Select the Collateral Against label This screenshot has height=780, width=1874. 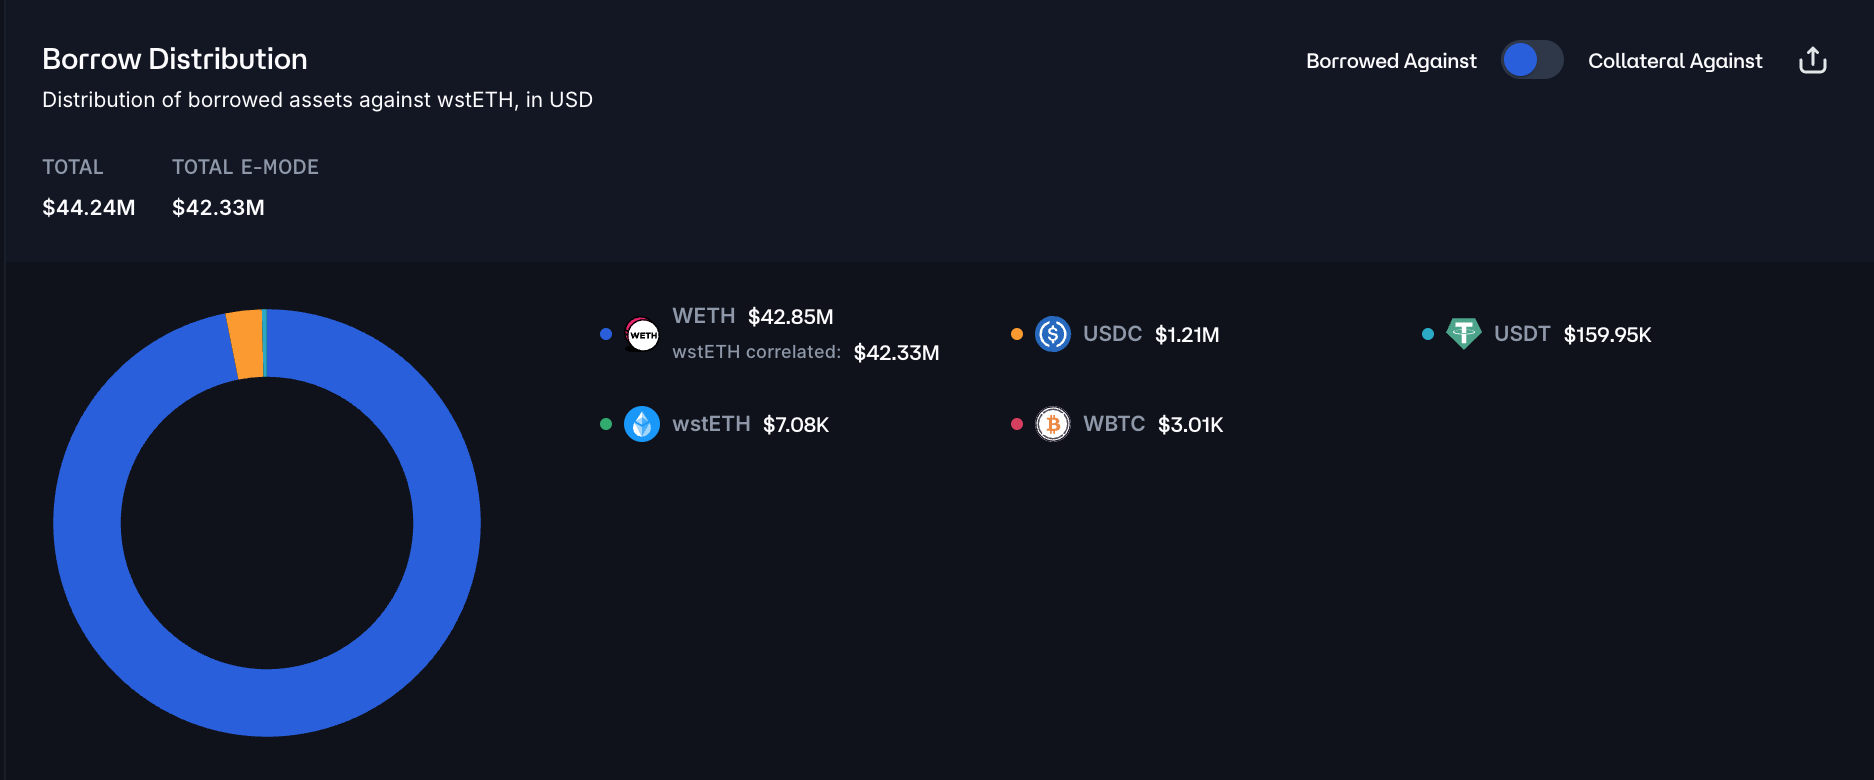coord(1674,61)
